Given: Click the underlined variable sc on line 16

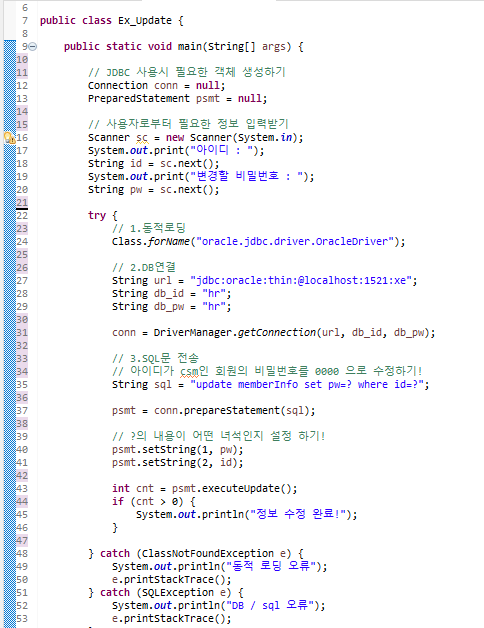Looking at the screenshot, I should tap(142, 138).
